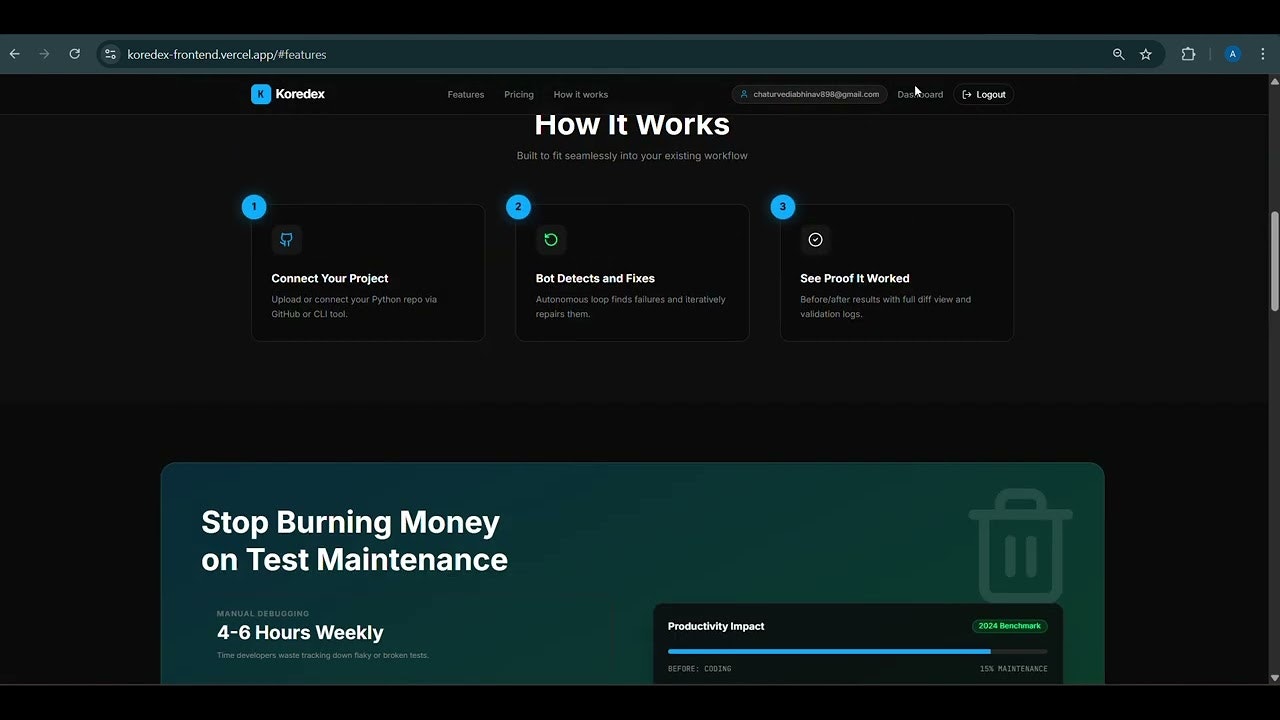
Task: Click the Logout button
Action: [984, 94]
